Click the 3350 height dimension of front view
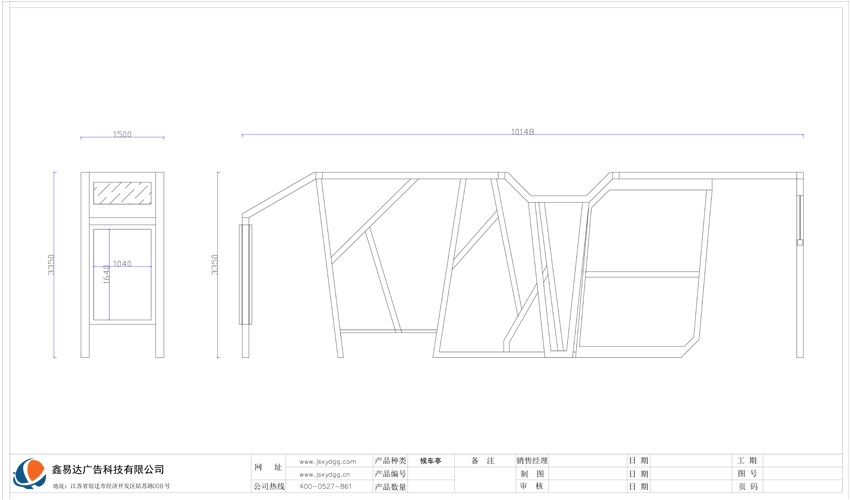 tap(215, 265)
